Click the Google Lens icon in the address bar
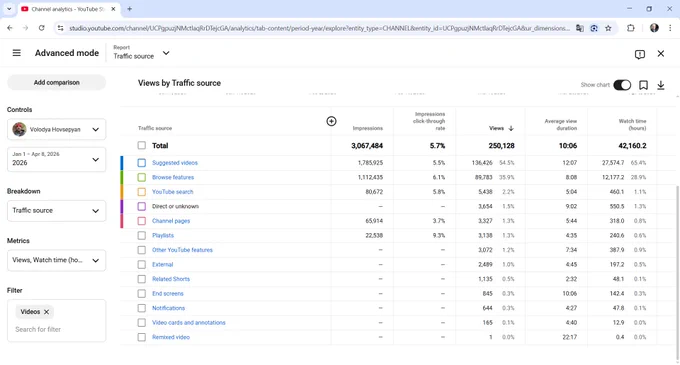This screenshot has width=680, height=365. point(594,28)
